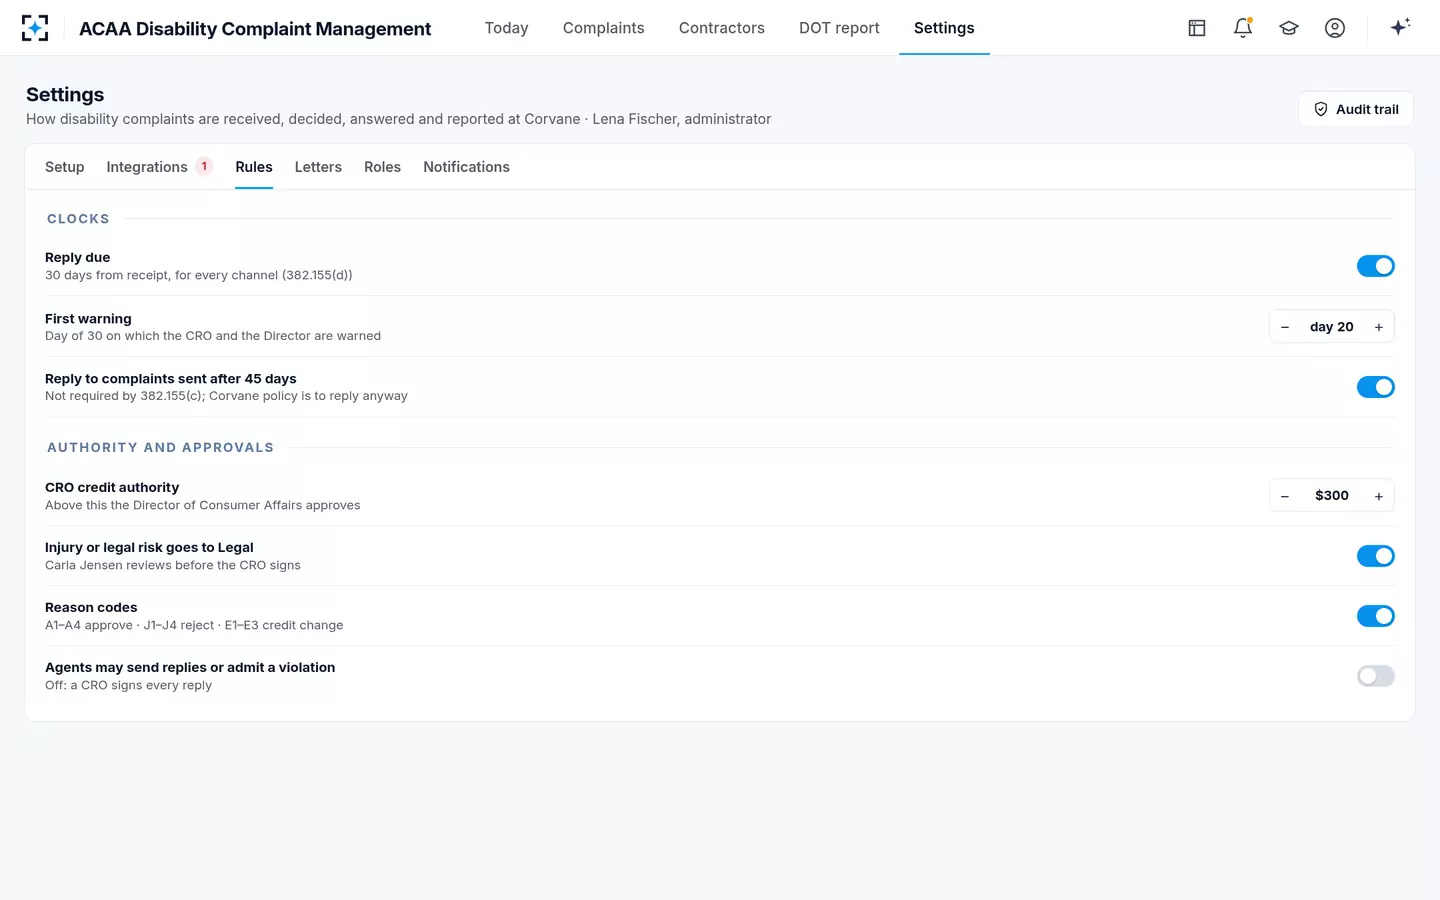Click the '$300' credit authority value
The width and height of the screenshot is (1440, 900).
tap(1332, 496)
